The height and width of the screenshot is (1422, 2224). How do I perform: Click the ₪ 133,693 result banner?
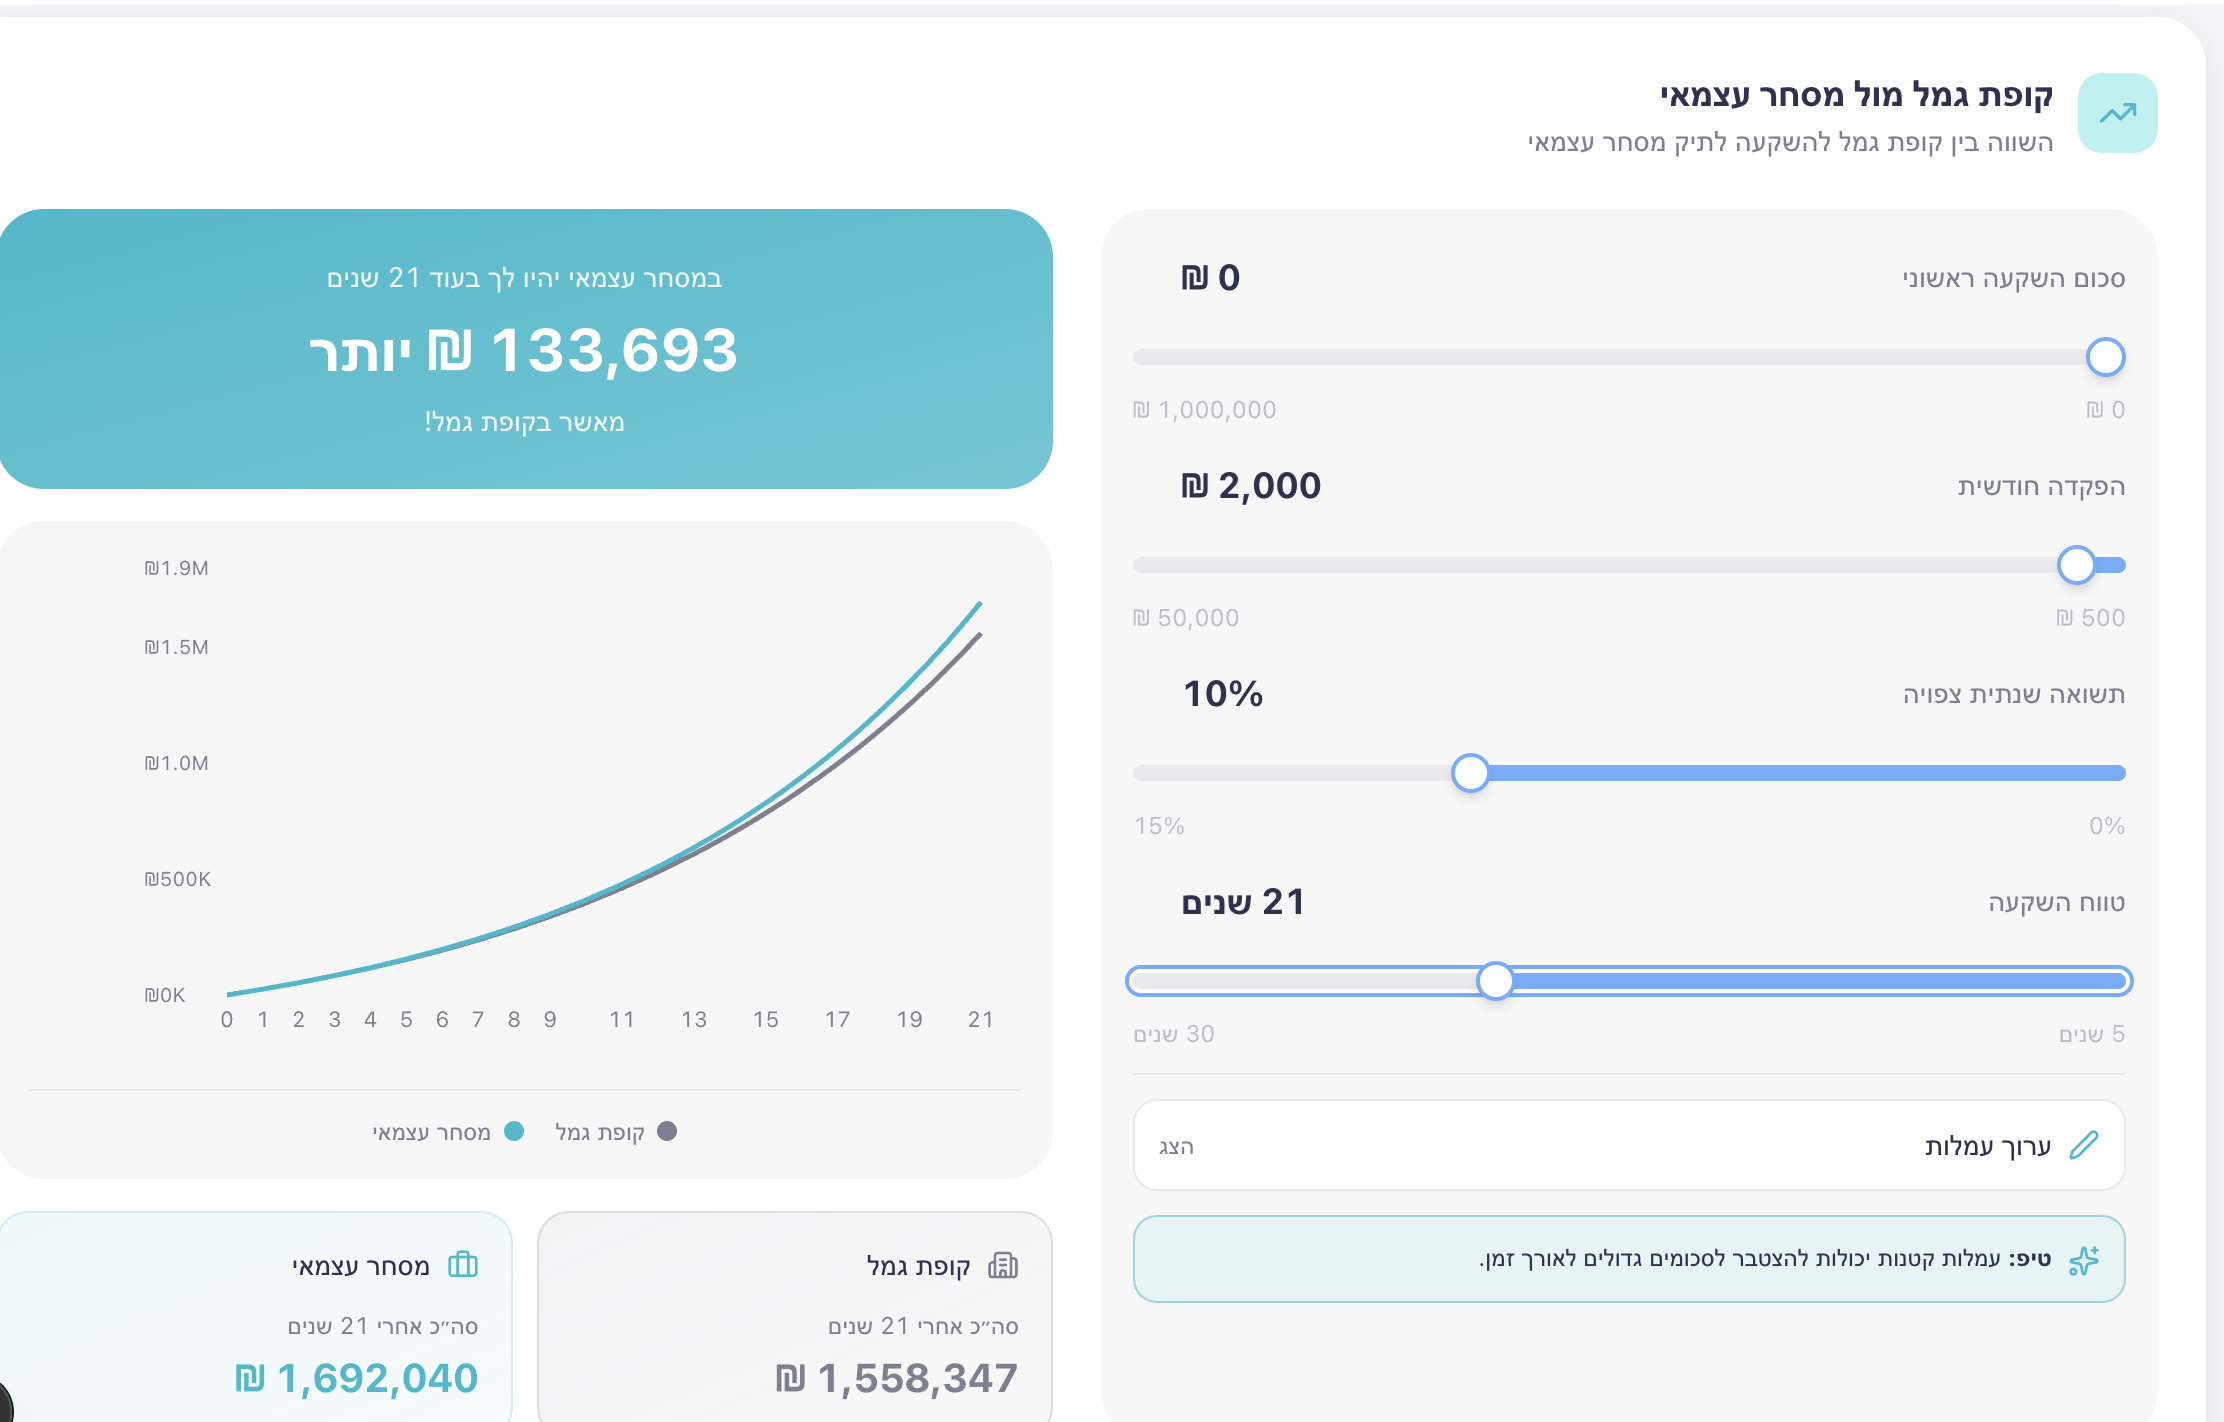pyautogui.click(x=524, y=351)
